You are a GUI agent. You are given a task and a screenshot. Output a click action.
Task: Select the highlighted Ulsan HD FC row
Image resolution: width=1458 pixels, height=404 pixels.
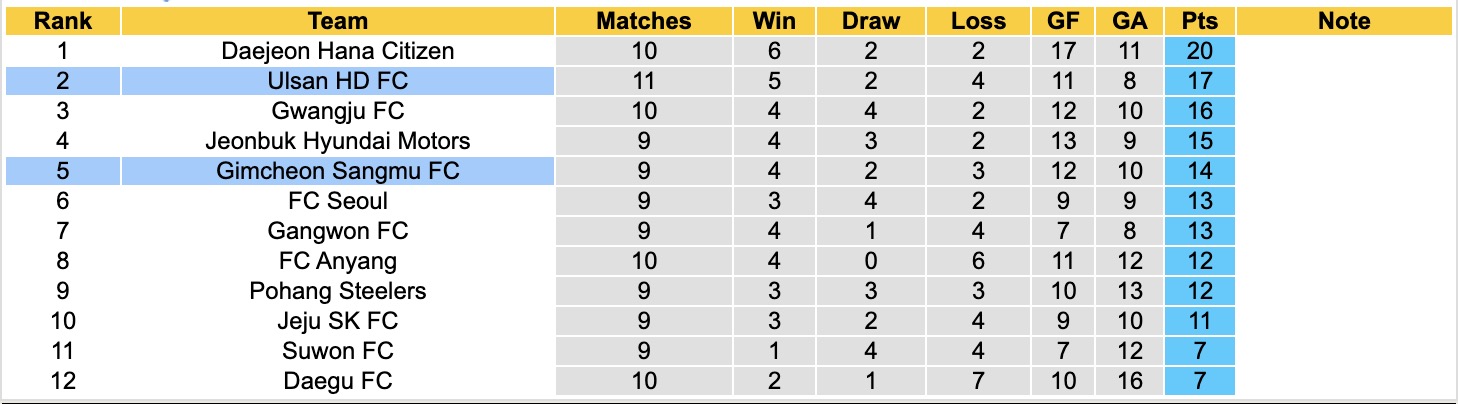[338, 81]
